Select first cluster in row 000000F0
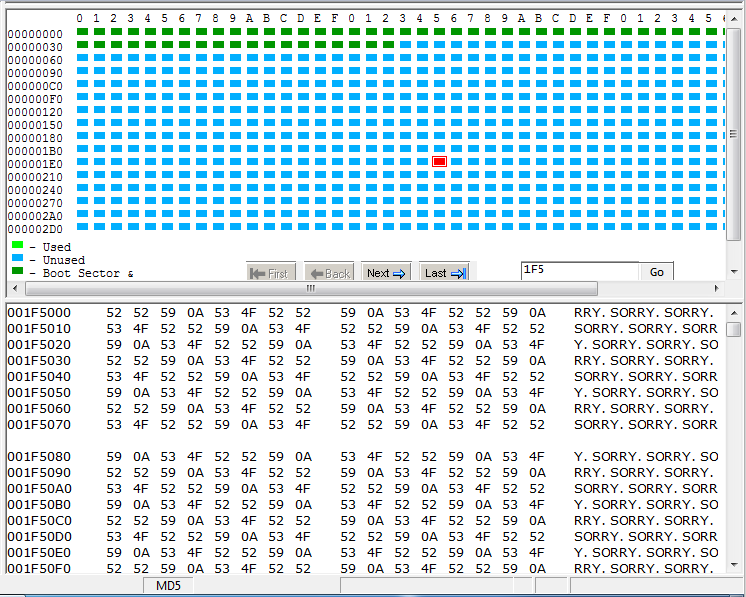The height and width of the screenshot is (597, 746). point(83,97)
